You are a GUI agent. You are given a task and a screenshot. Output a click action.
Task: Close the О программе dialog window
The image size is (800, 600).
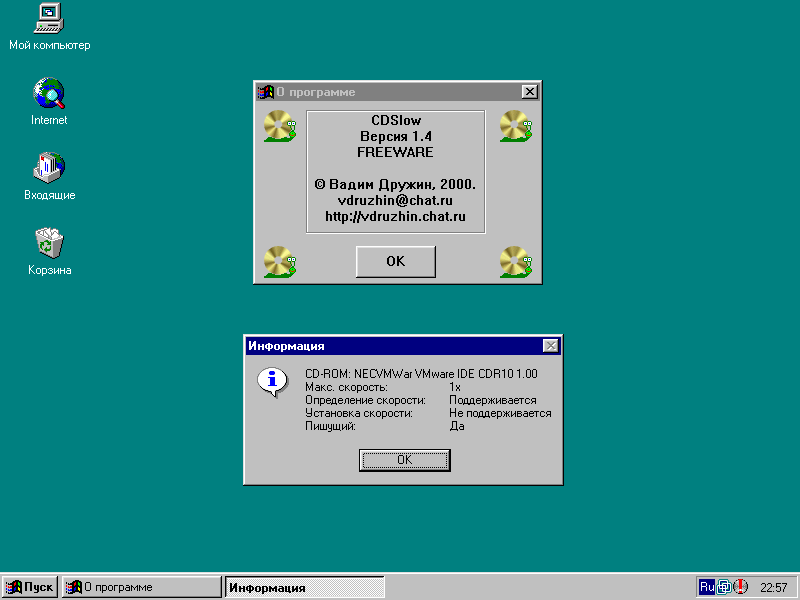[530, 92]
